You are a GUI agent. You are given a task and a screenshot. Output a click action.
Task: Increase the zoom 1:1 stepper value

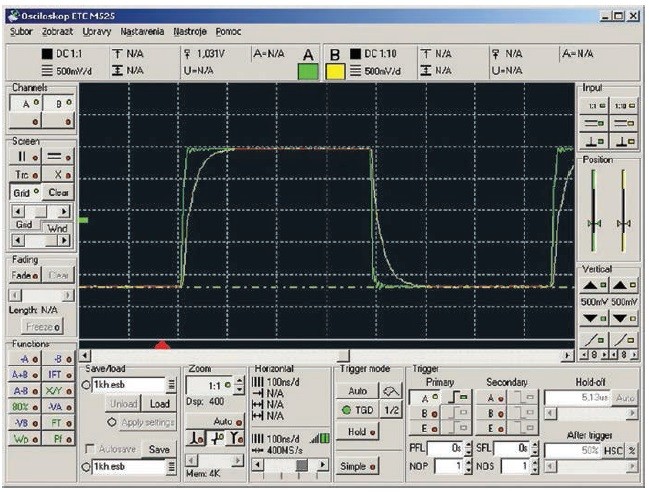pos(240,380)
